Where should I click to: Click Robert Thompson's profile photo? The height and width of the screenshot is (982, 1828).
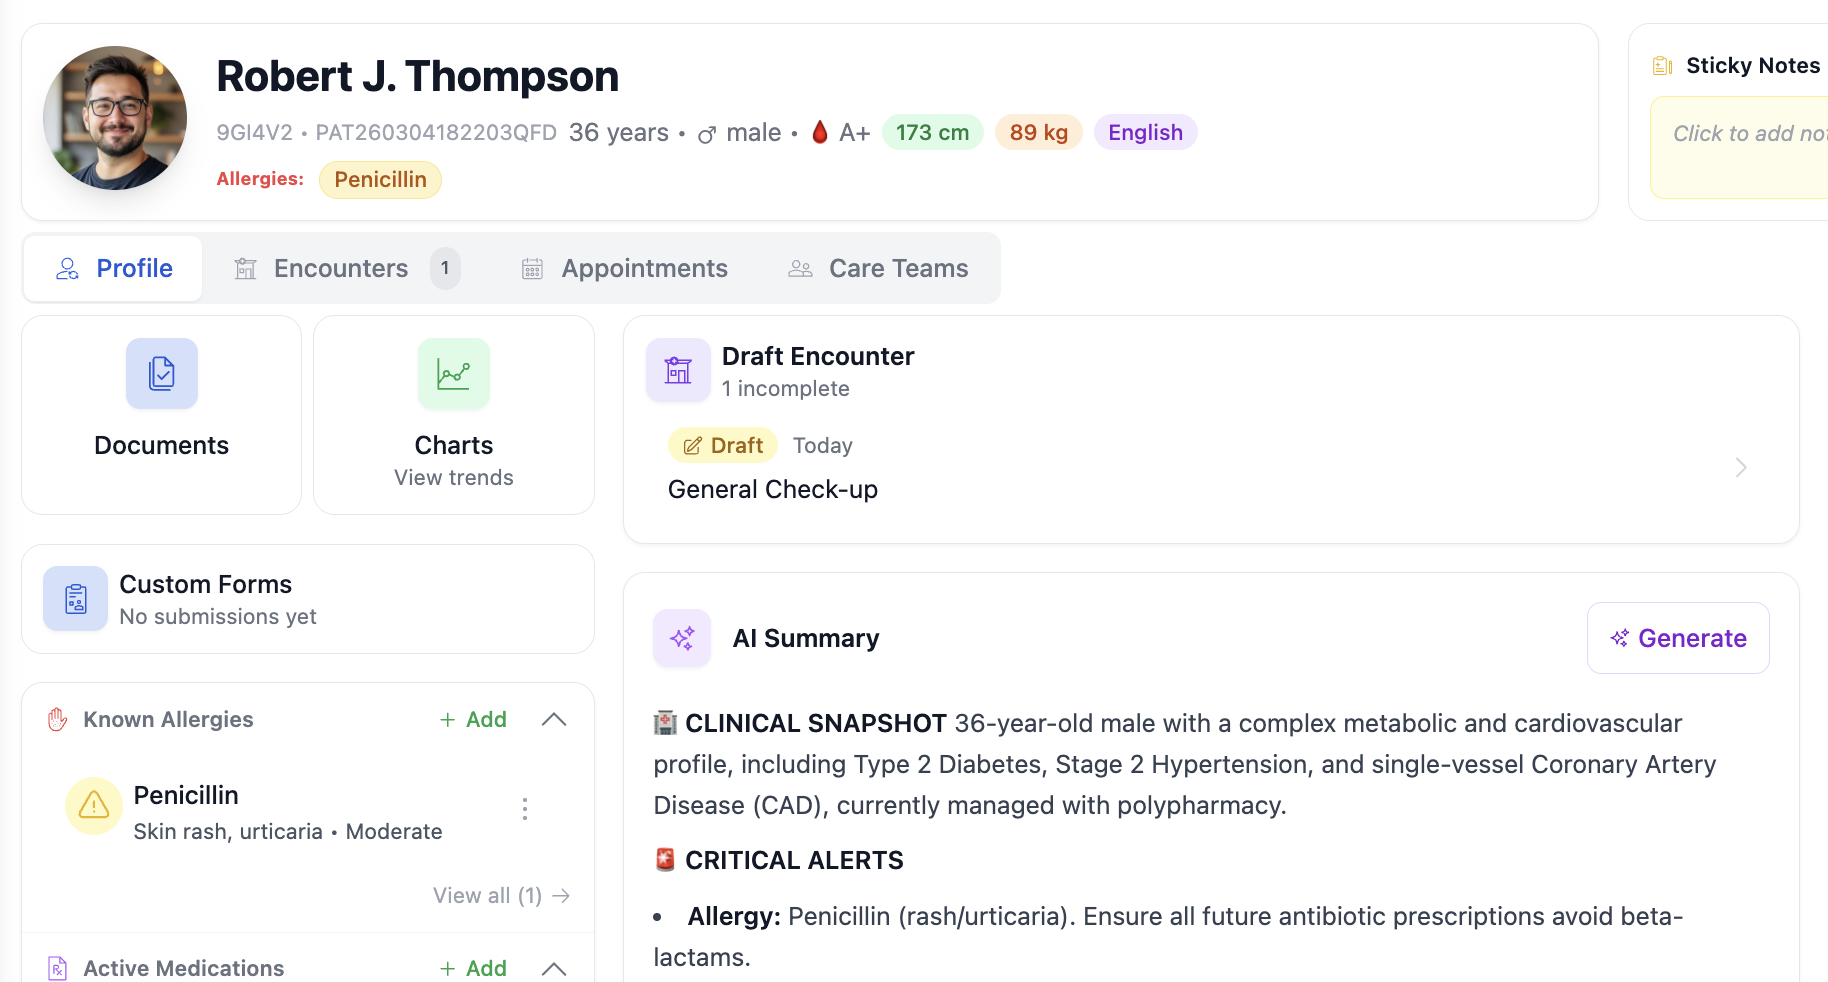click(x=115, y=118)
